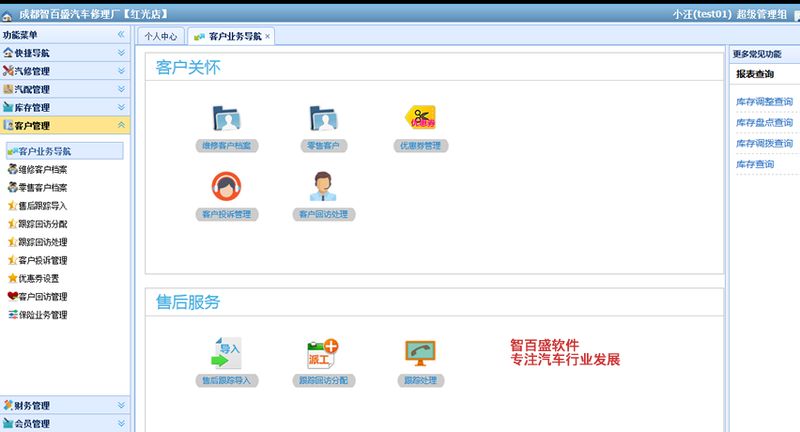Open 客户回访管理 label in the sidebar
Viewport: 800px width, 432px height.
coord(43,296)
